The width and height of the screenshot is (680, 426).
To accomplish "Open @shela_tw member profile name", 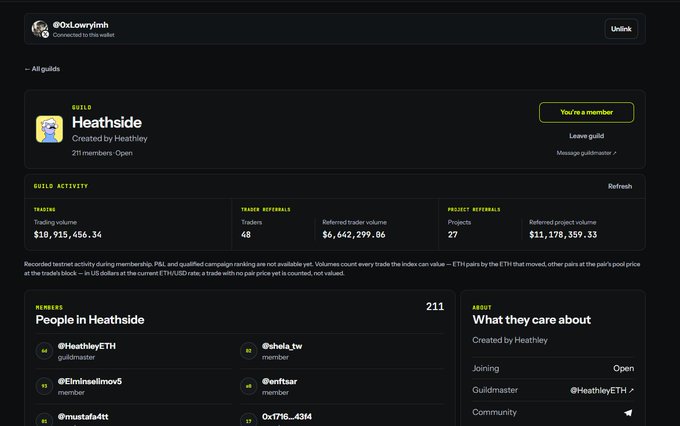I will coord(282,346).
